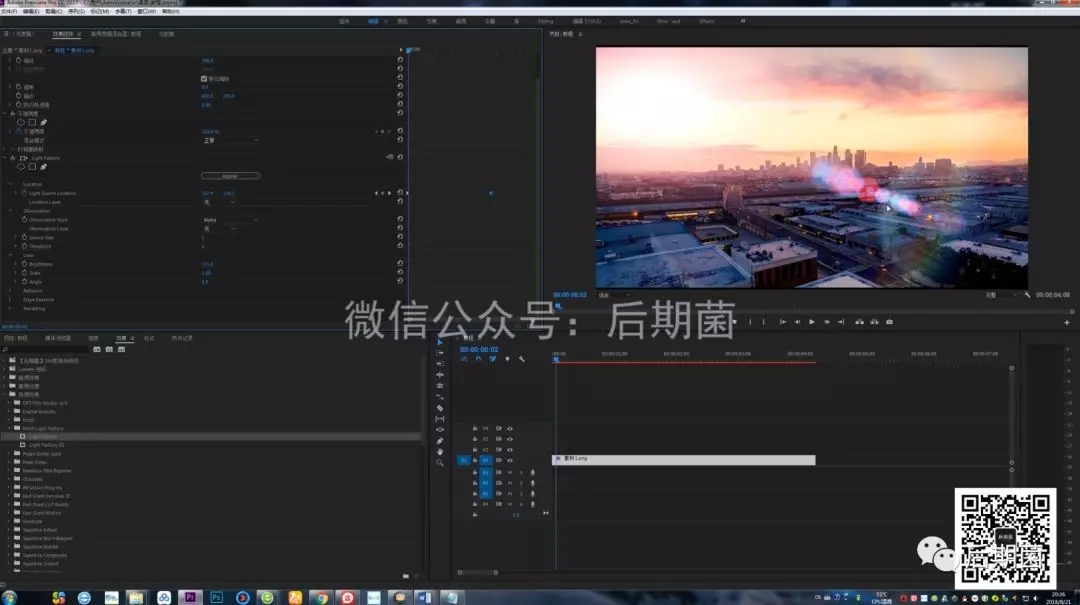This screenshot has height=605, width=1080.
Task: Open the Obscuration Layer dropdown
Action: pos(220,229)
